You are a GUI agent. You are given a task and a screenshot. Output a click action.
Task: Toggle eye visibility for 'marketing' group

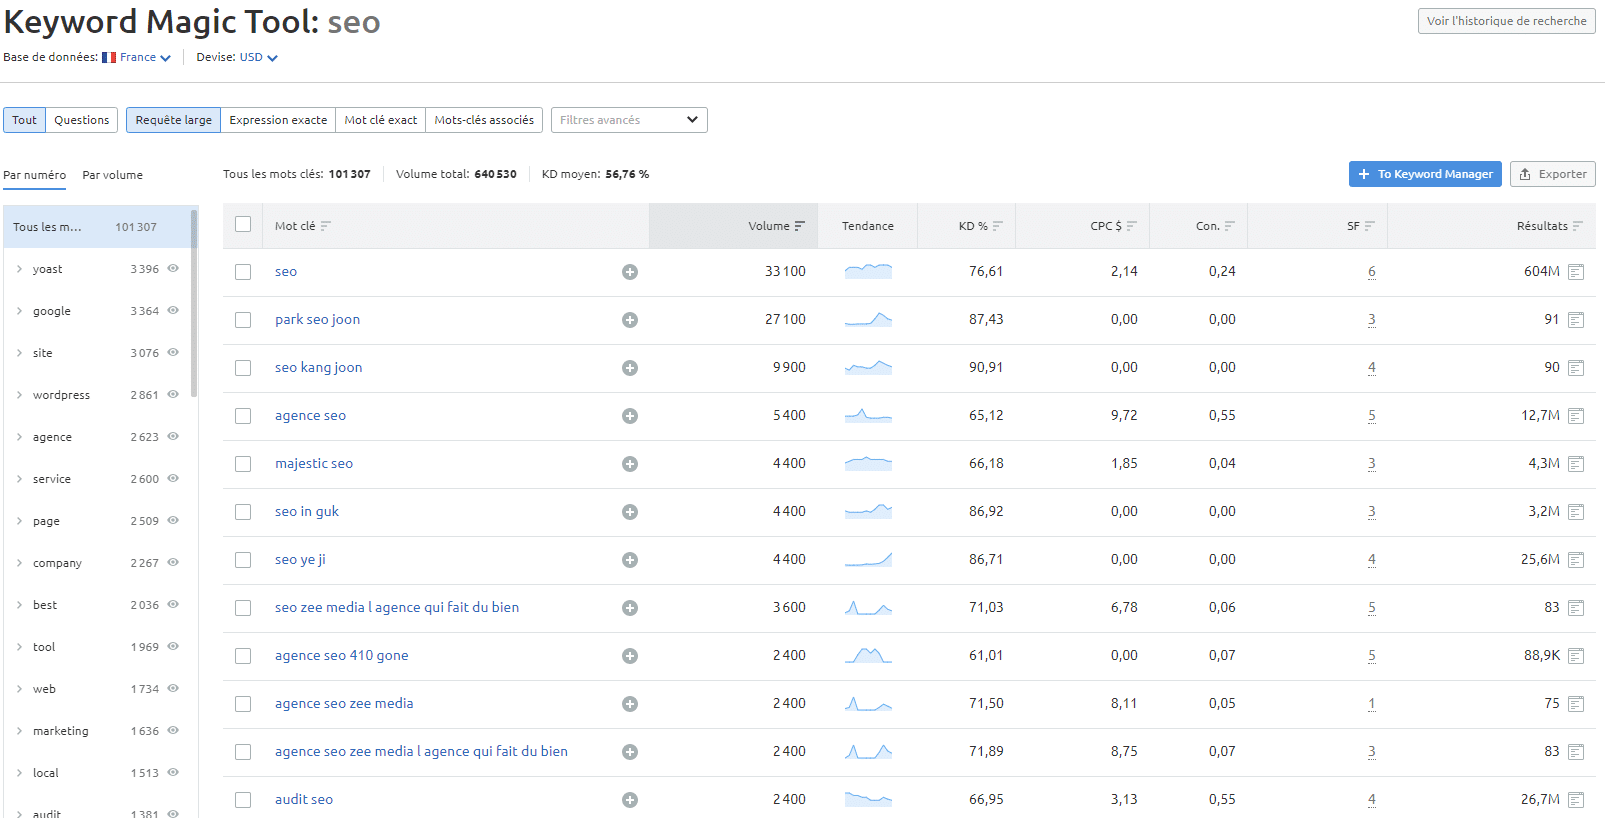tap(173, 730)
